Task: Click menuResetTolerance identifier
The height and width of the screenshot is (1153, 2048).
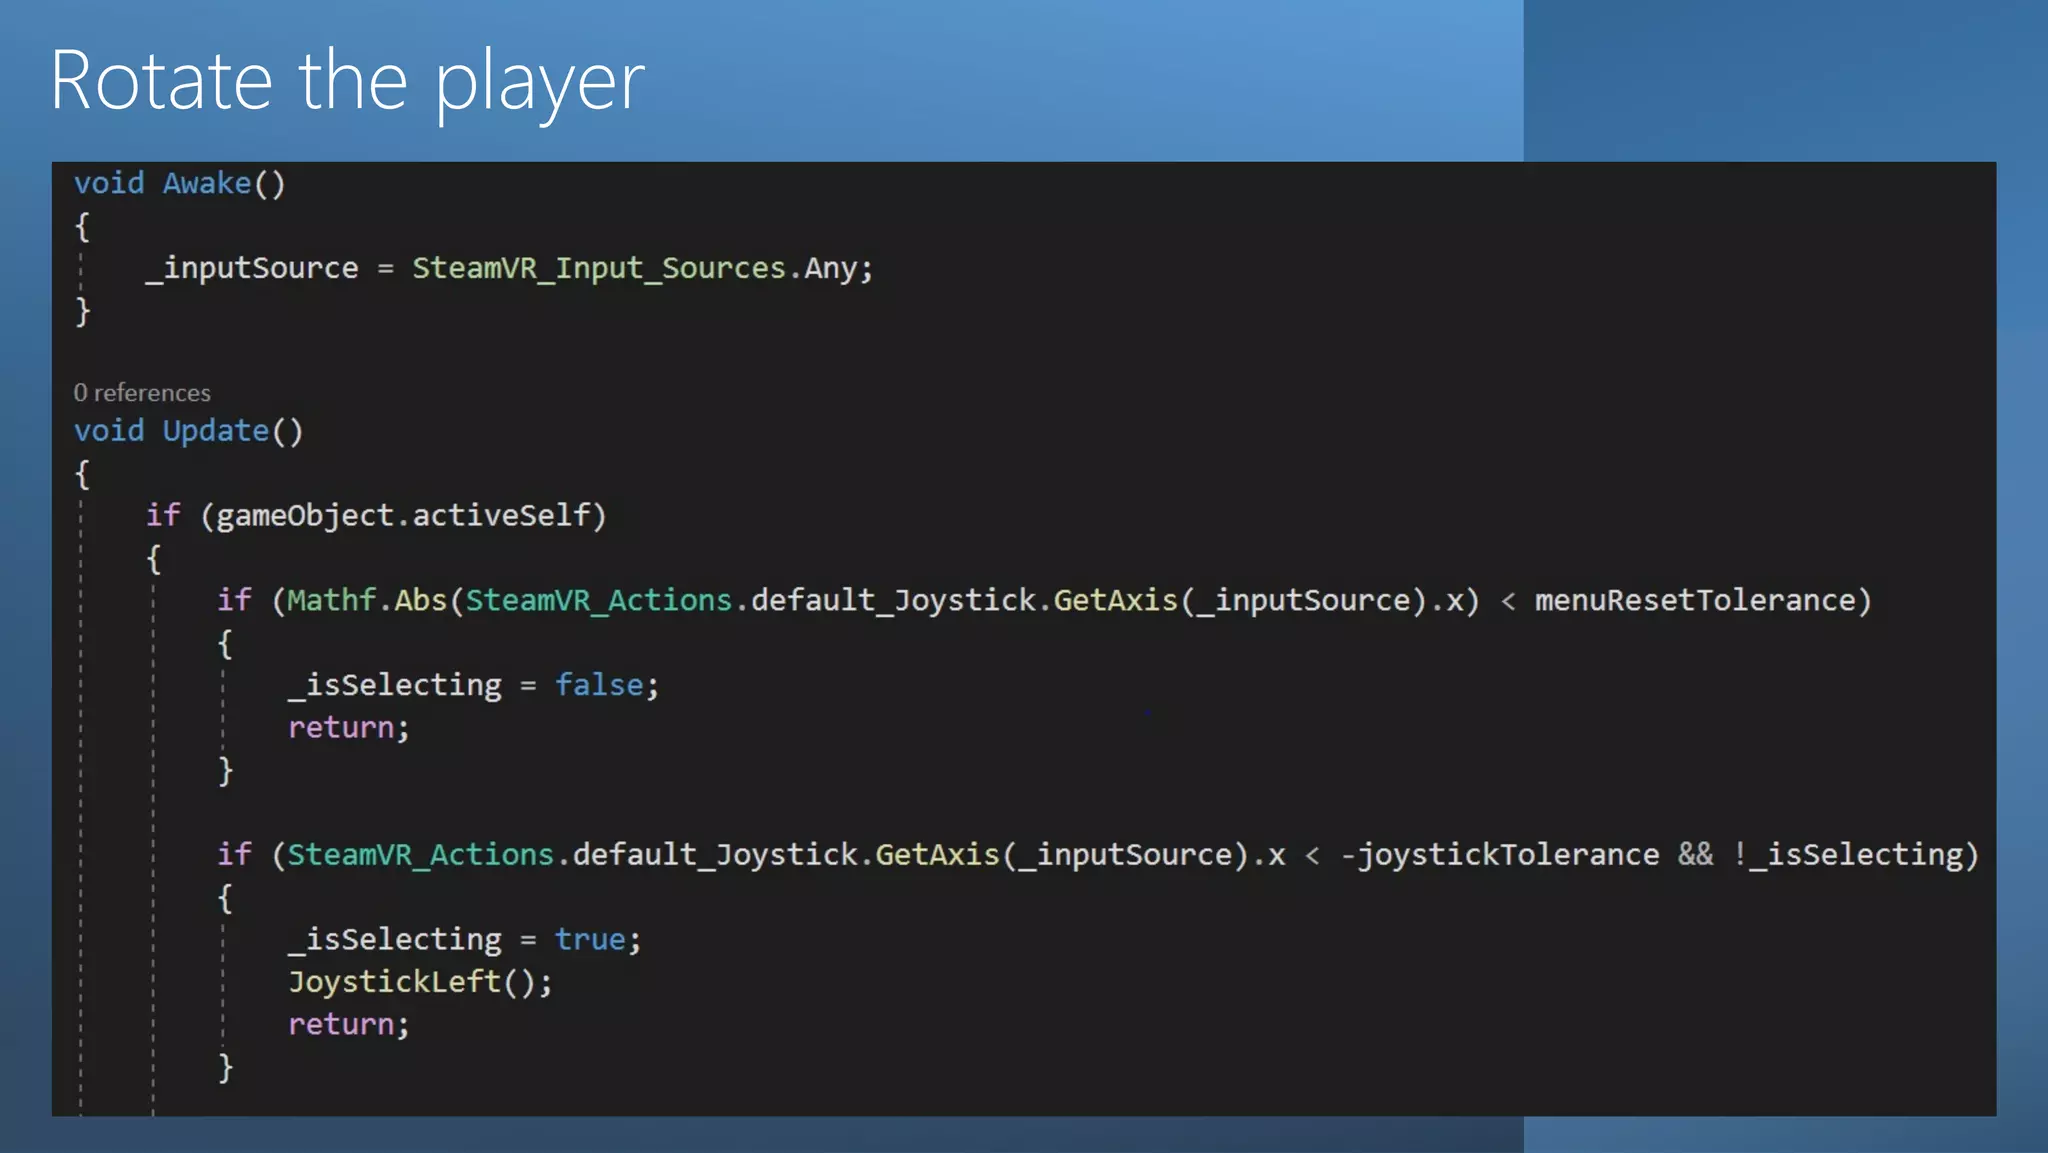Action: point(1694,600)
